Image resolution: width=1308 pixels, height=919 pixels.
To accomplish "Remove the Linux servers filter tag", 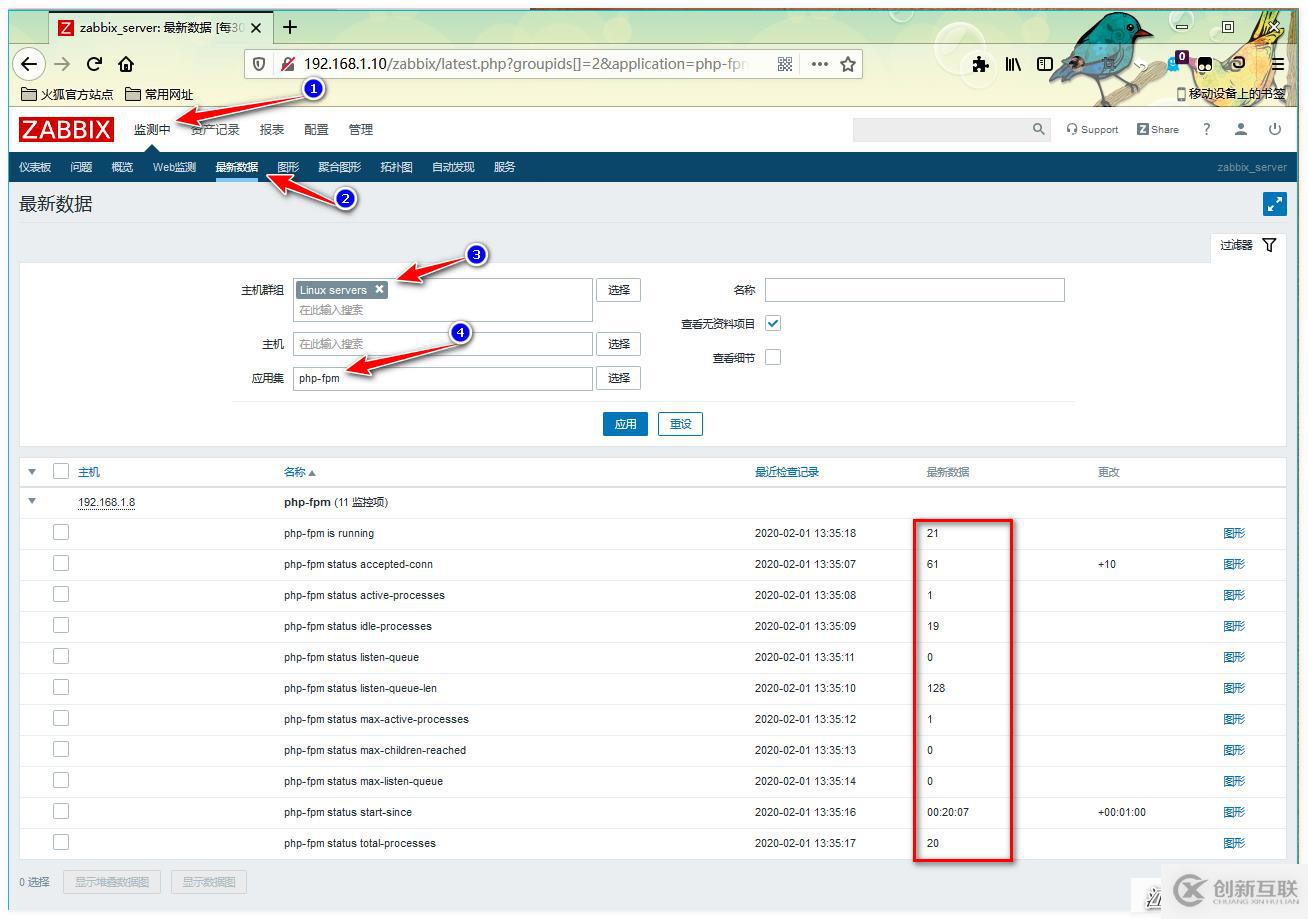I will pos(379,289).
